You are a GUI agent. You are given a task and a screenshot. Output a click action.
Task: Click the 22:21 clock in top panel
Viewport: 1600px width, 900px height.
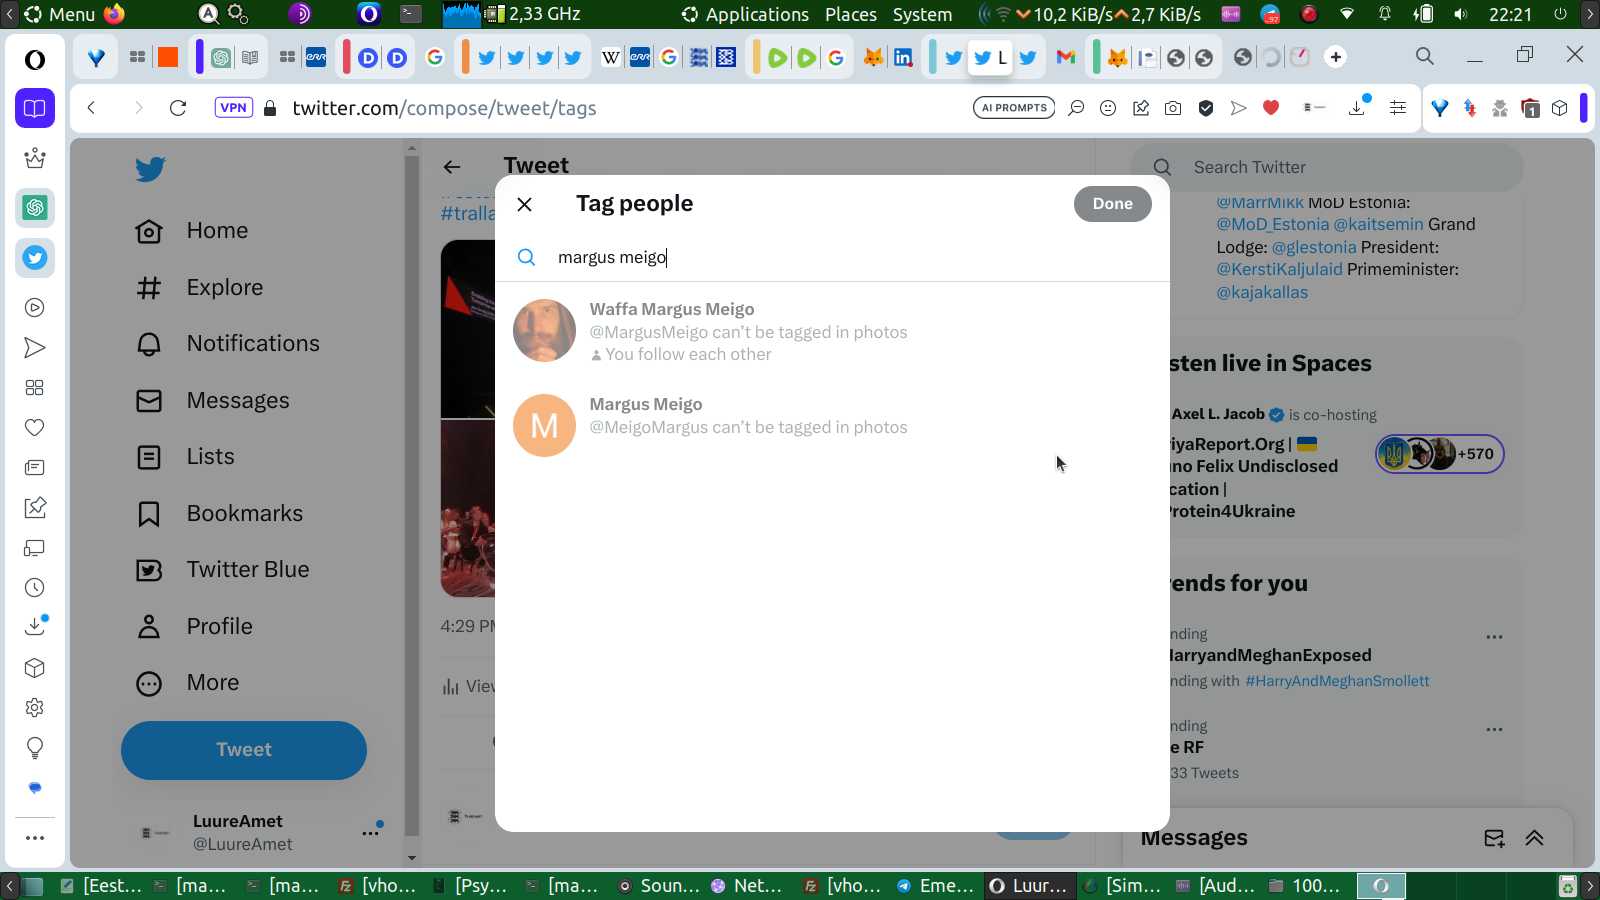click(x=1510, y=14)
